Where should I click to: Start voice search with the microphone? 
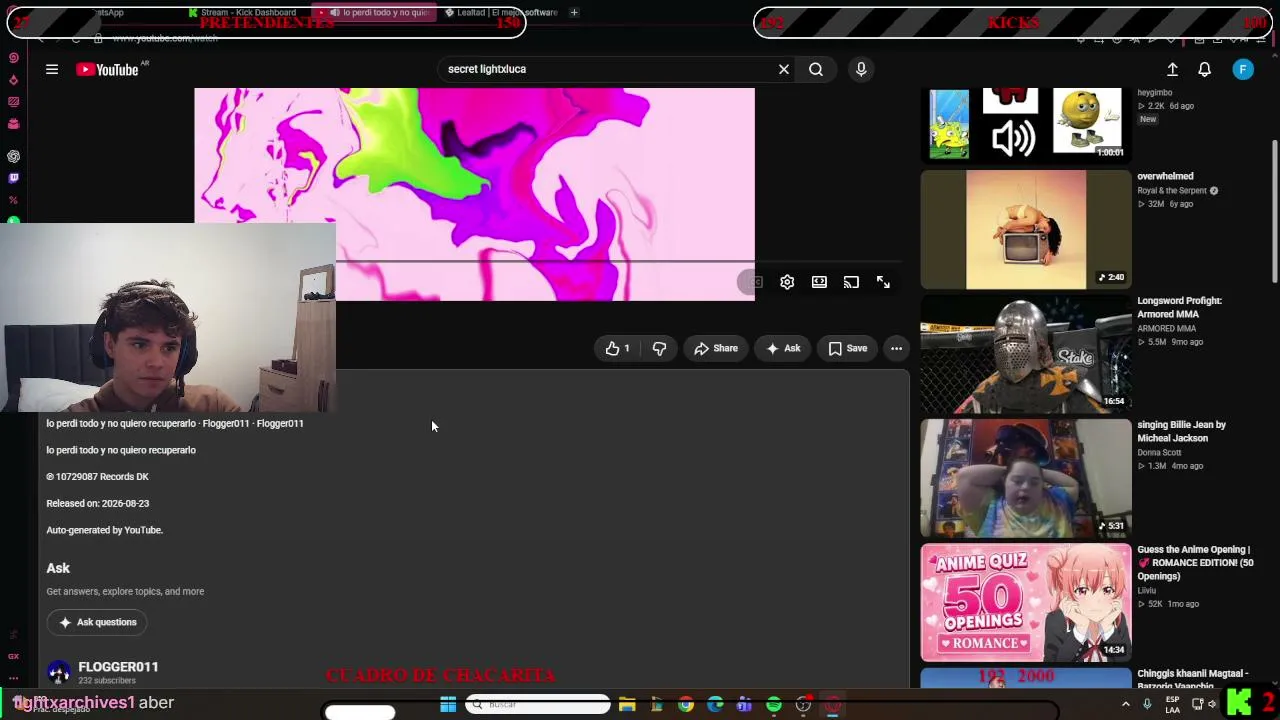(861, 69)
